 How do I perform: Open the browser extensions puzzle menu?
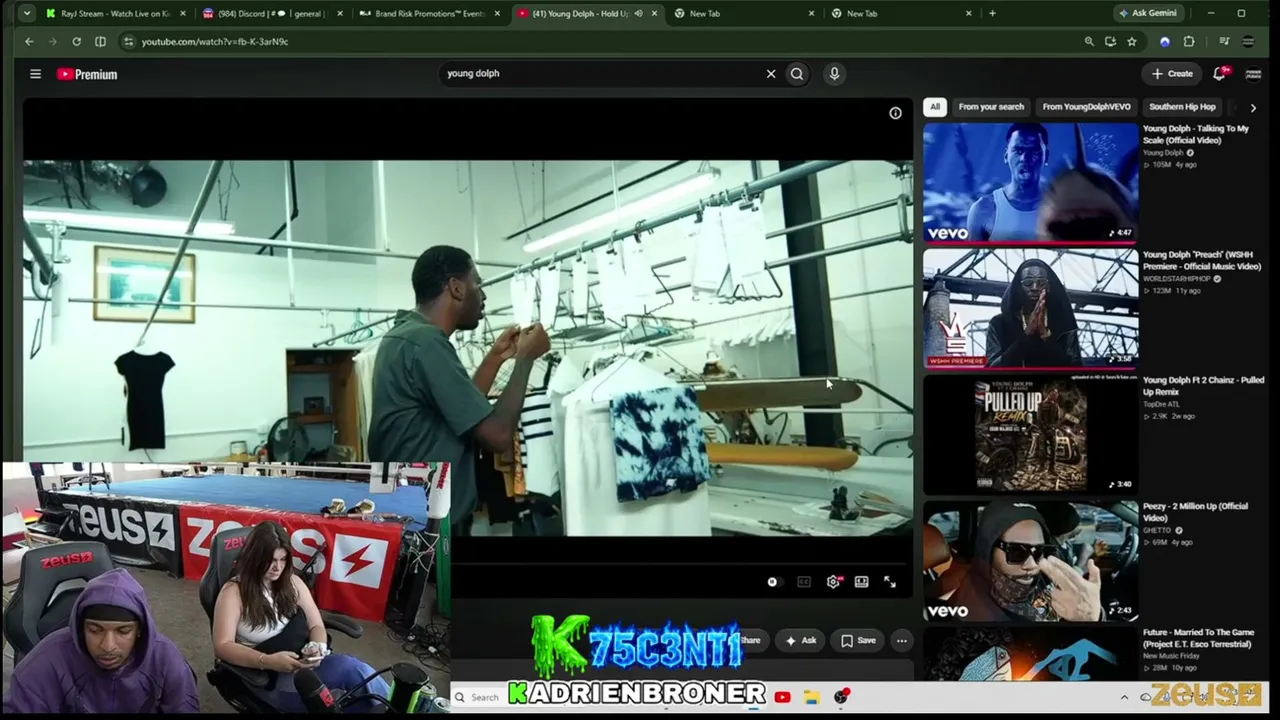(x=1189, y=42)
